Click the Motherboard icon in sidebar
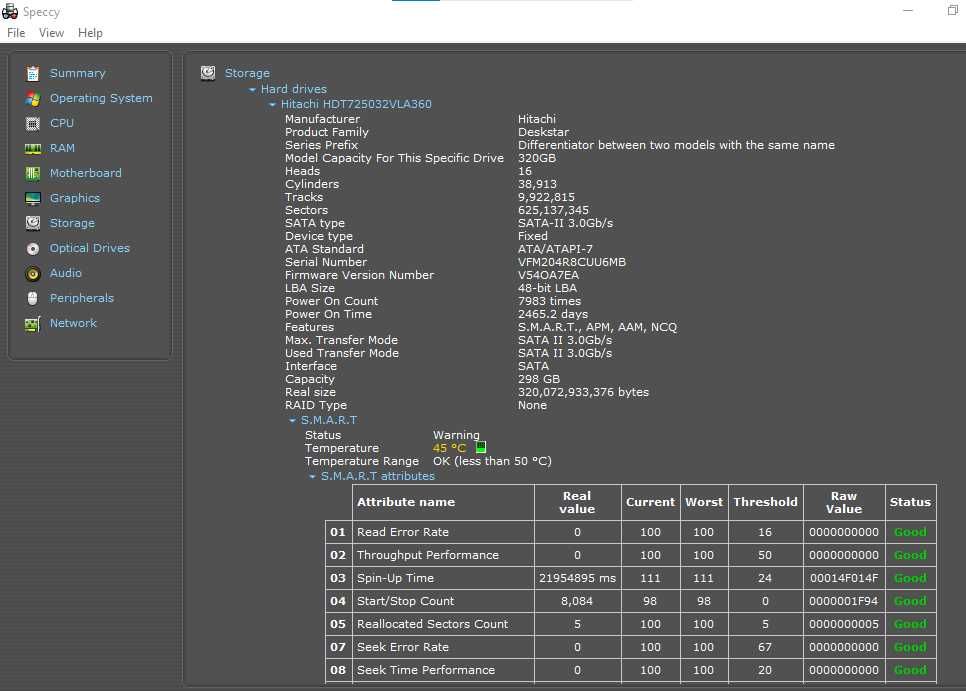The width and height of the screenshot is (966, 691). tap(33, 174)
